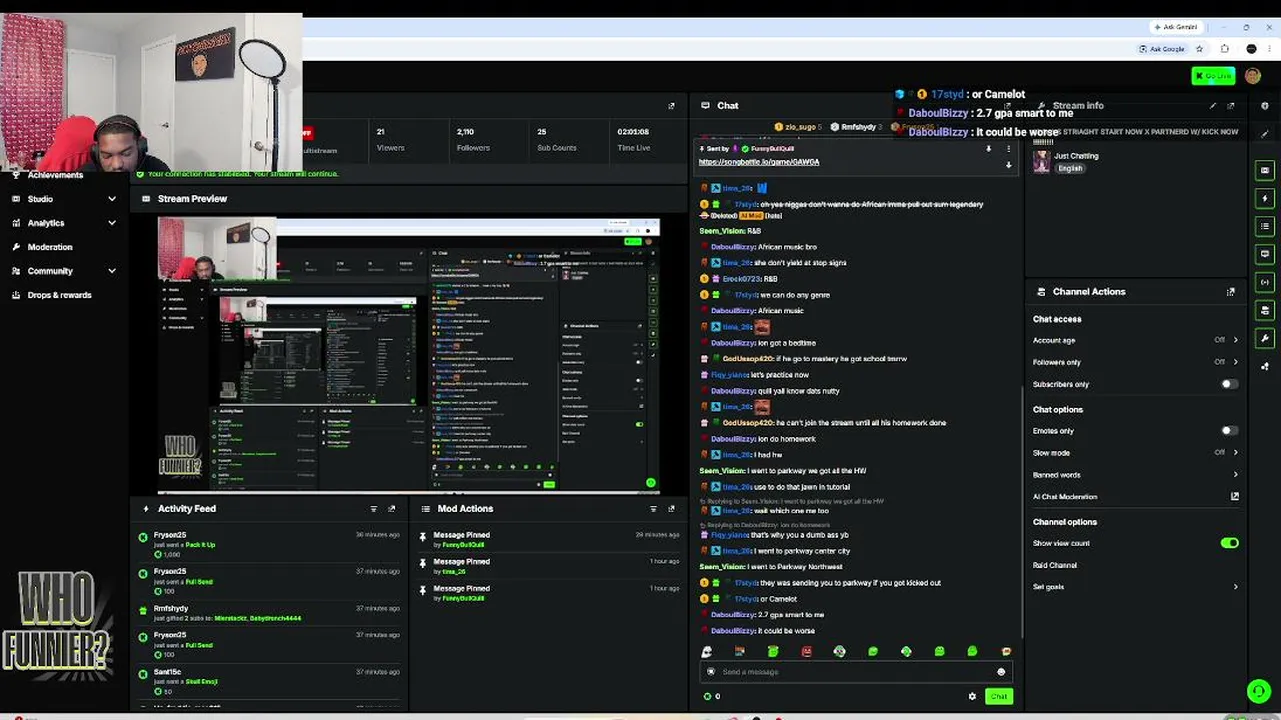Bookmark this page with star icon
Screen dimensions: 1281x720
1198,49
